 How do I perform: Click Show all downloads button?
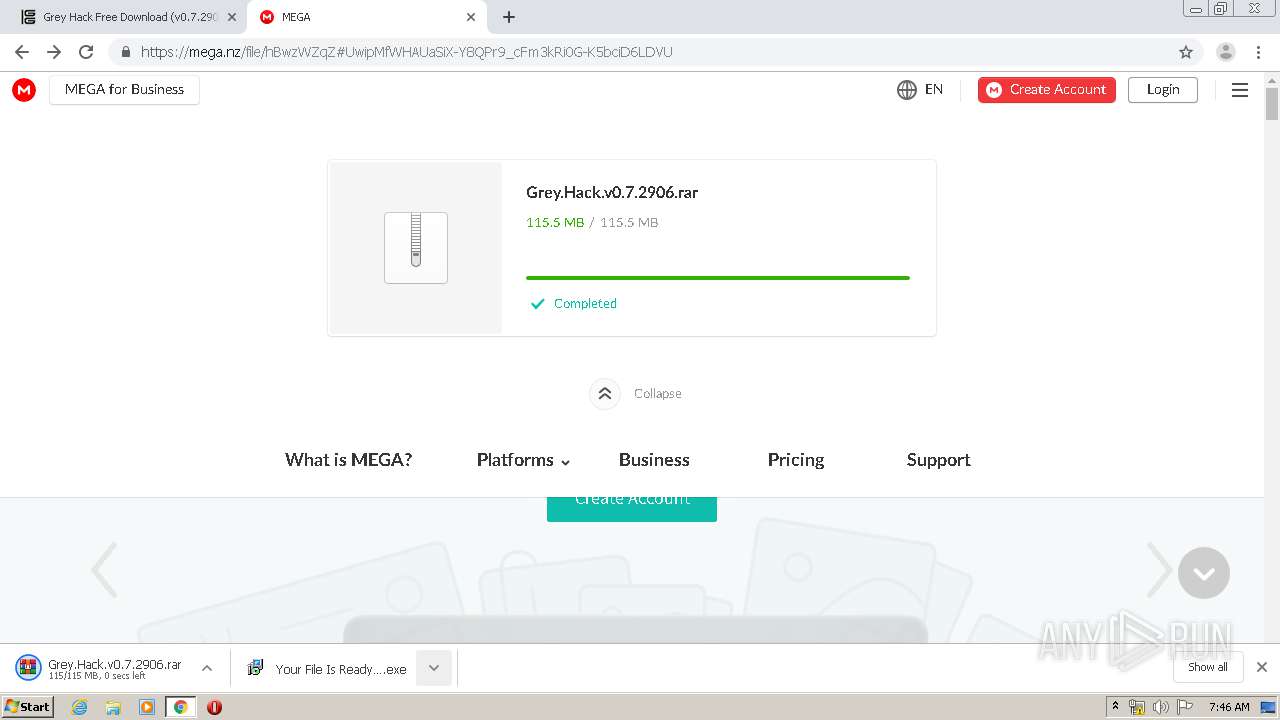click(x=1208, y=667)
